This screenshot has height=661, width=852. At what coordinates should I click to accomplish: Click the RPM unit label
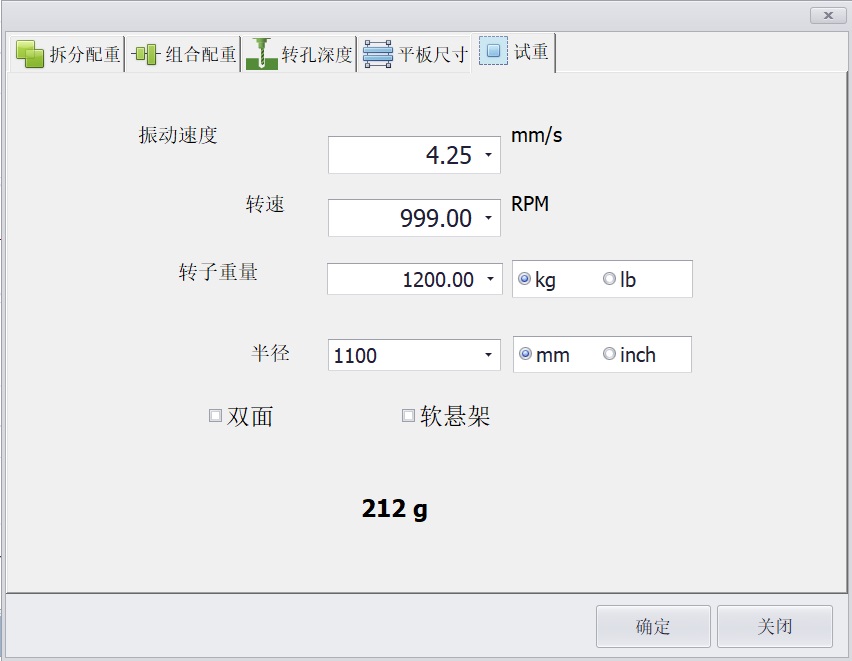530,204
